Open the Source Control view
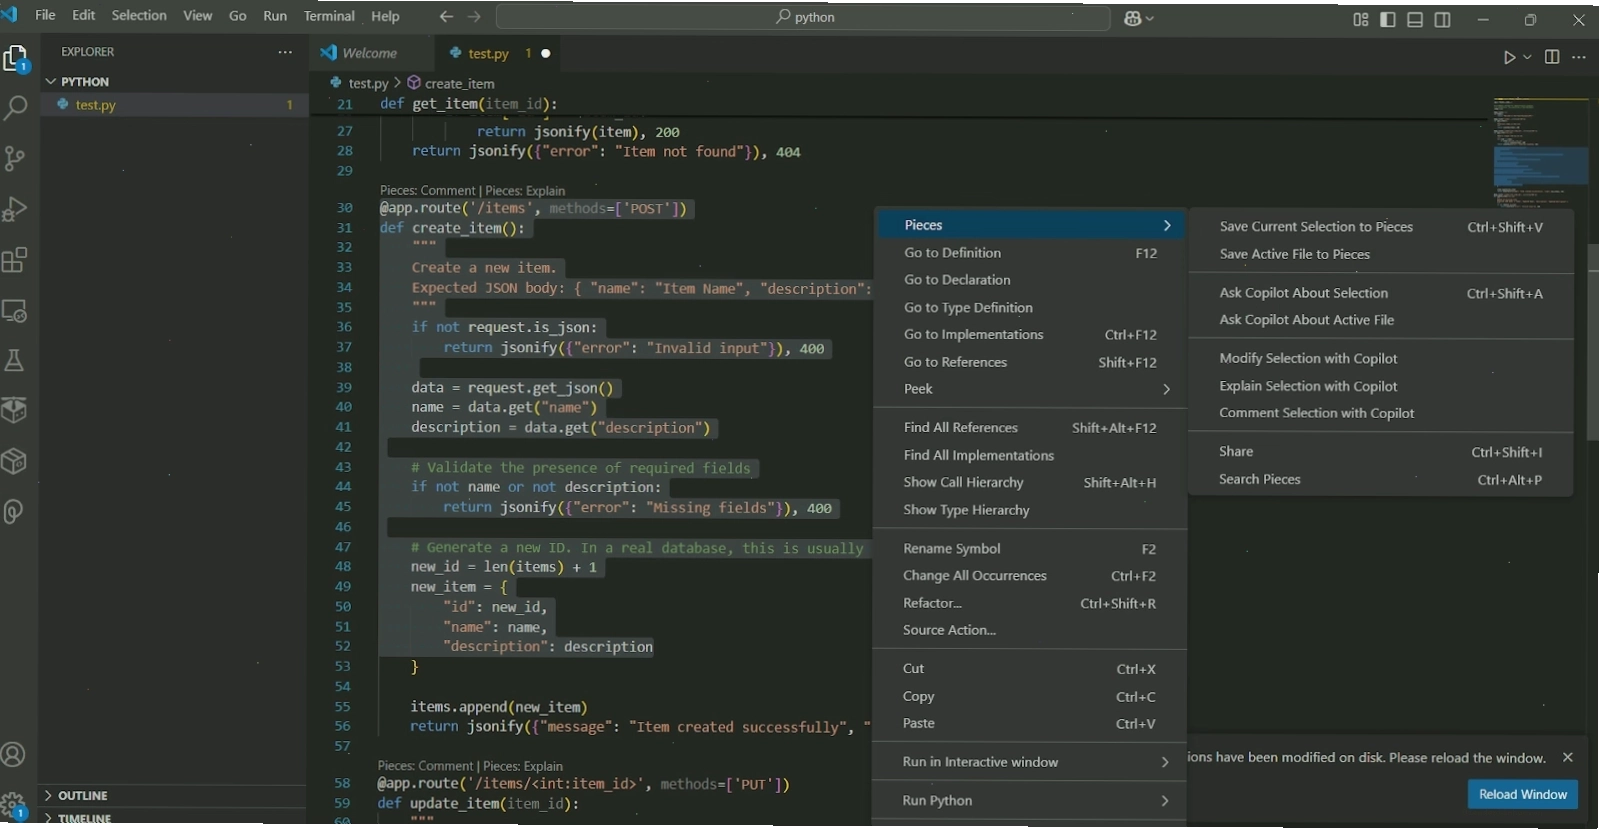 (15, 158)
